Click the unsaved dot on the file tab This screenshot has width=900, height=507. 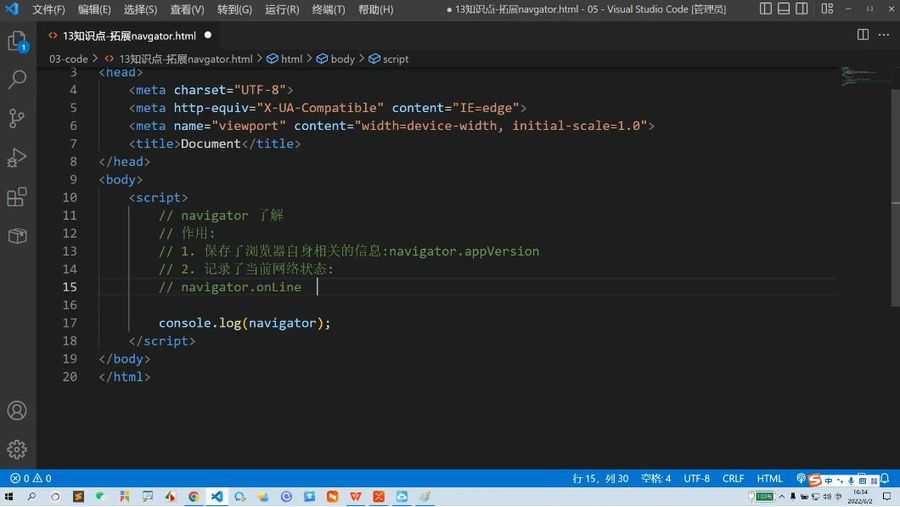tap(208, 35)
